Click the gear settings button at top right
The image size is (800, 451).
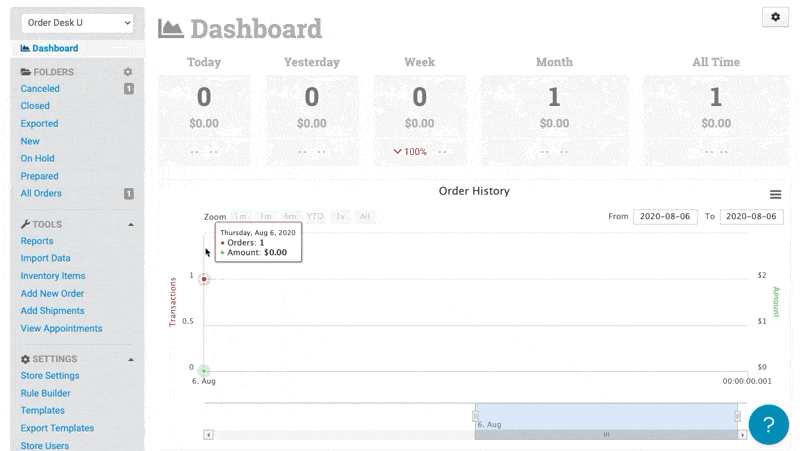click(x=775, y=18)
